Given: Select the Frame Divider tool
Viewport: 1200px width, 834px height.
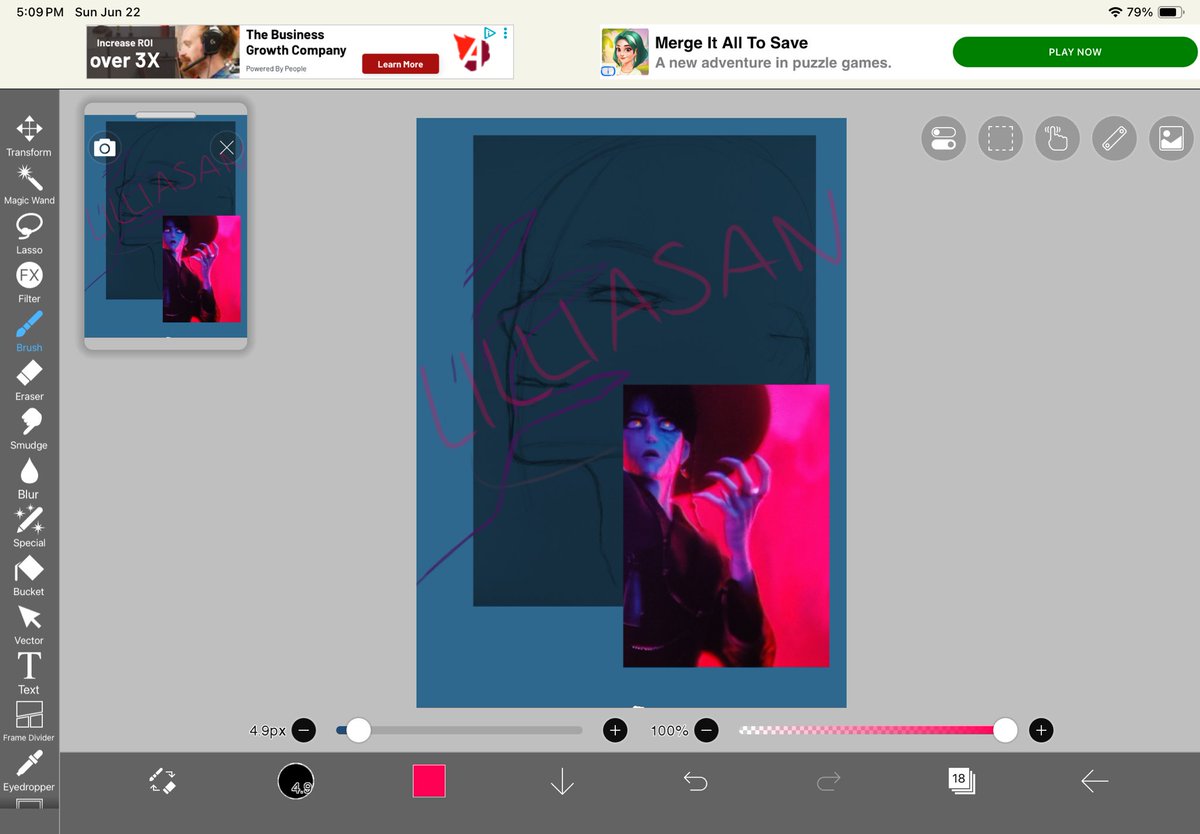Looking at the screenshot, I should (x=29, y=722).
